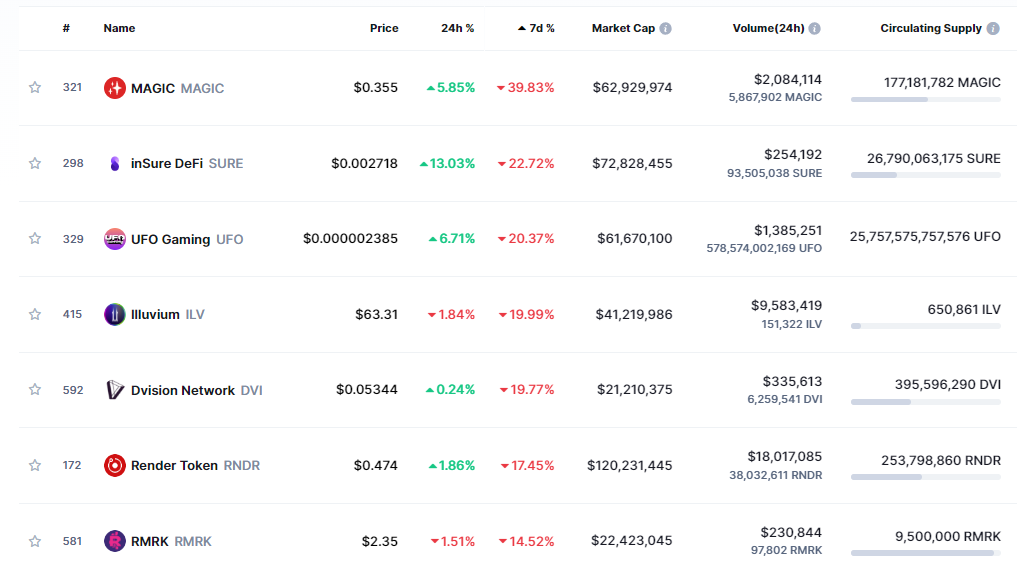Sort by the Name column header

click(119, 29)
